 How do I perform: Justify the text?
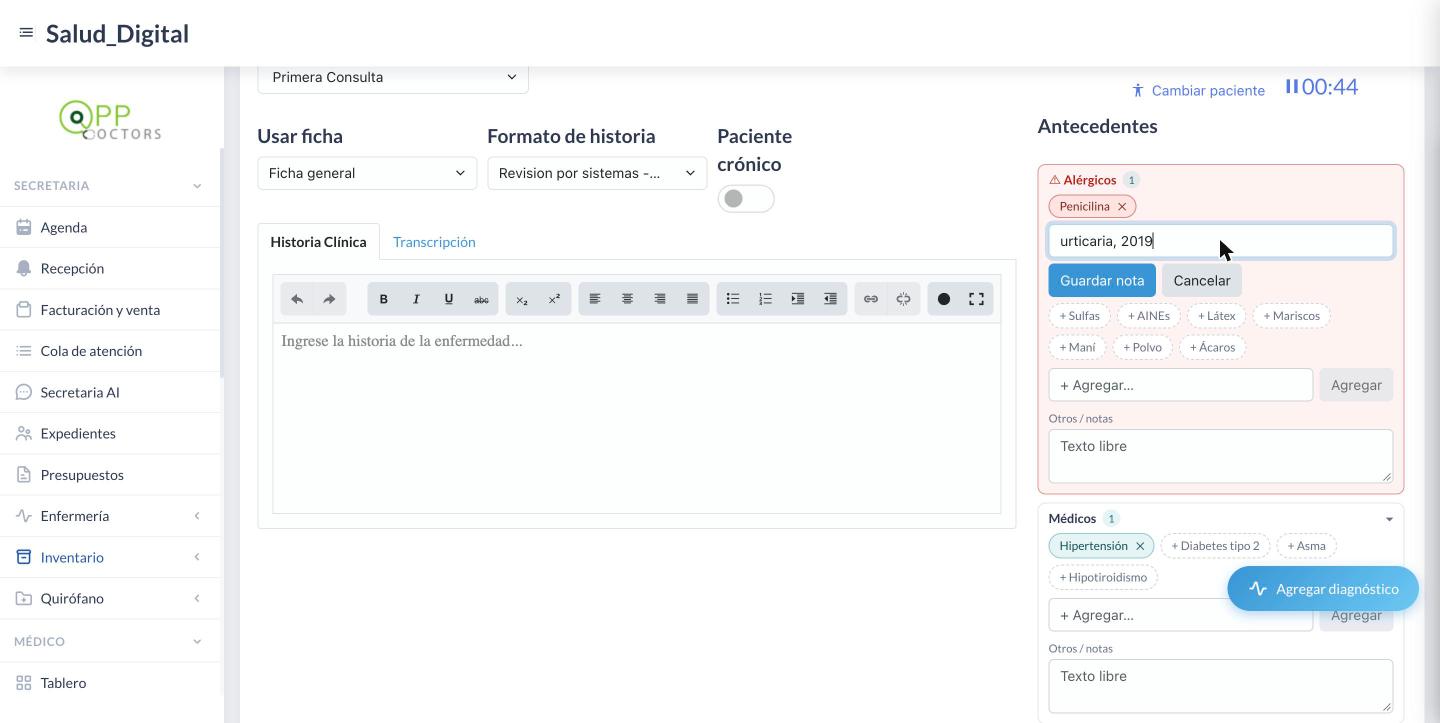(692, 299)
